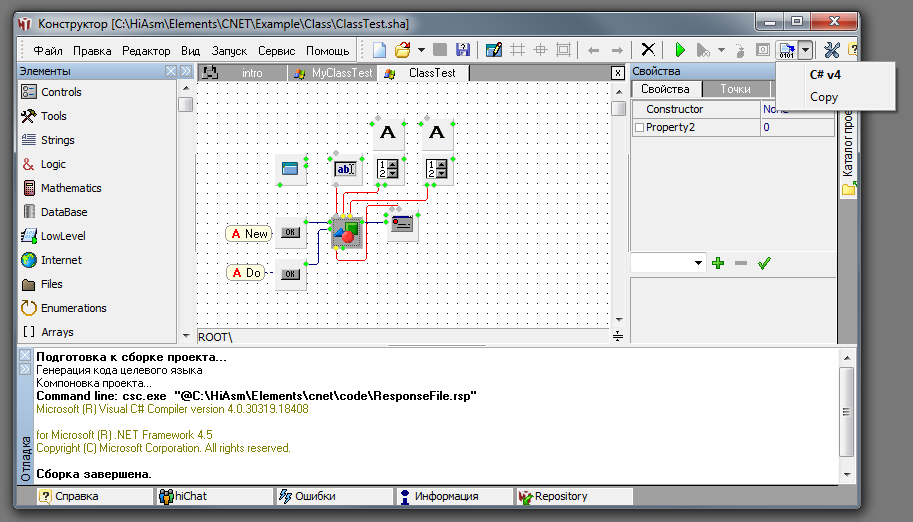913x522 pixels.
Task: Click the black X delete icon
Action: (648, 50)
